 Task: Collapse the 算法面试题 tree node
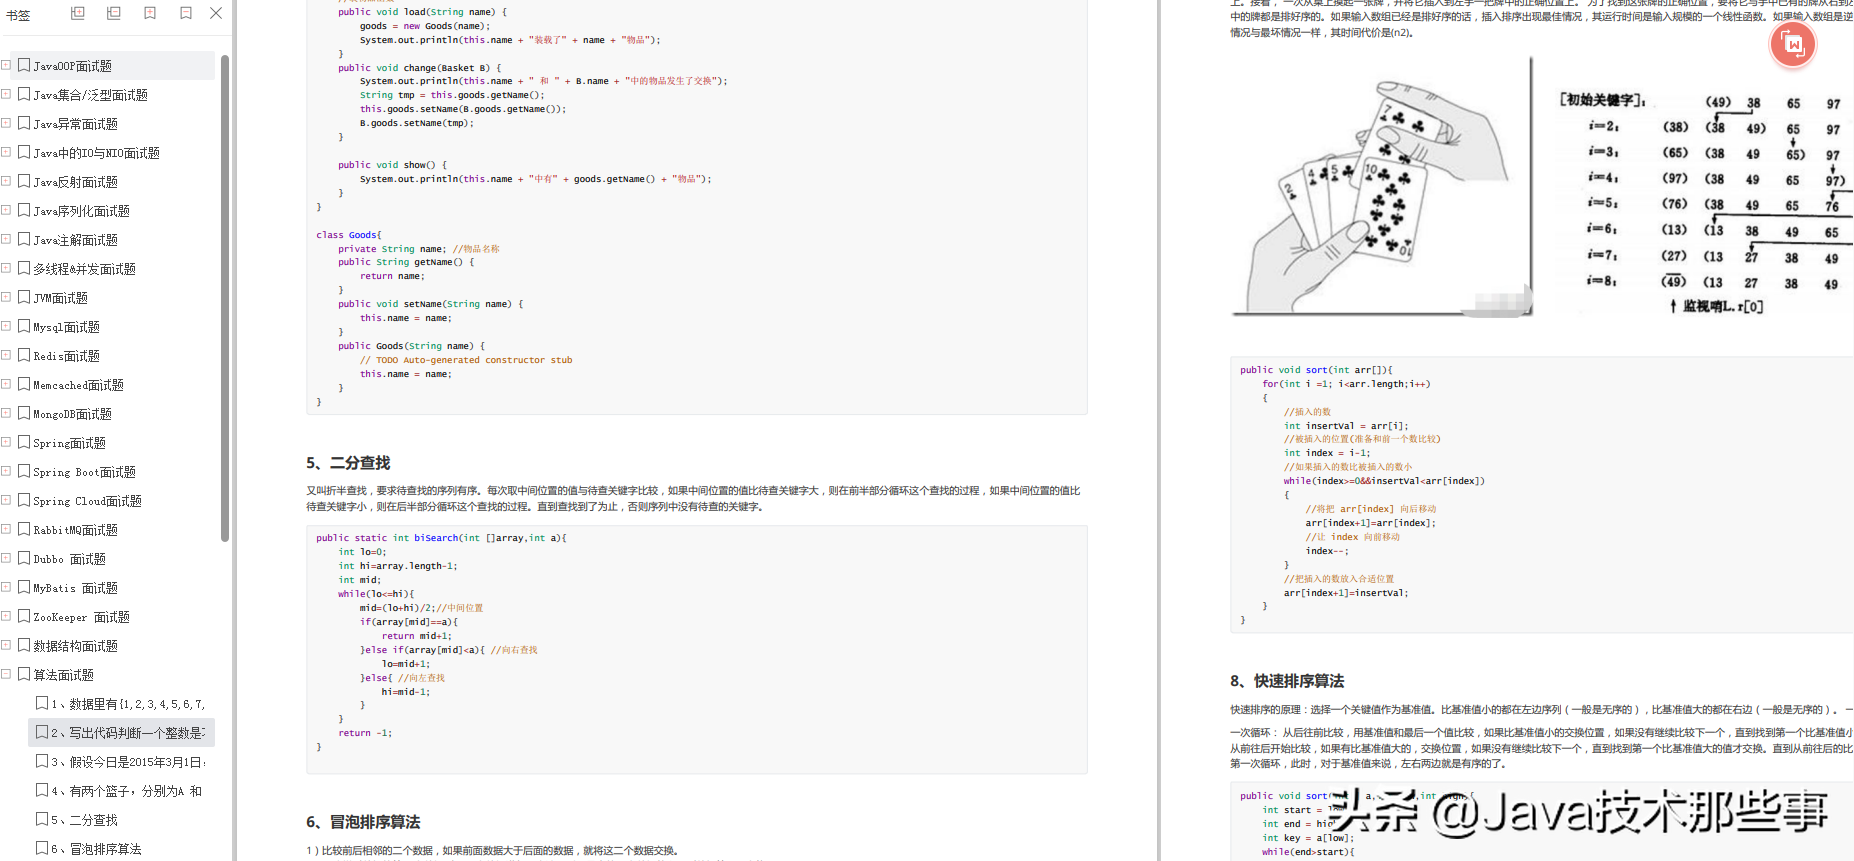coord(6,674)
